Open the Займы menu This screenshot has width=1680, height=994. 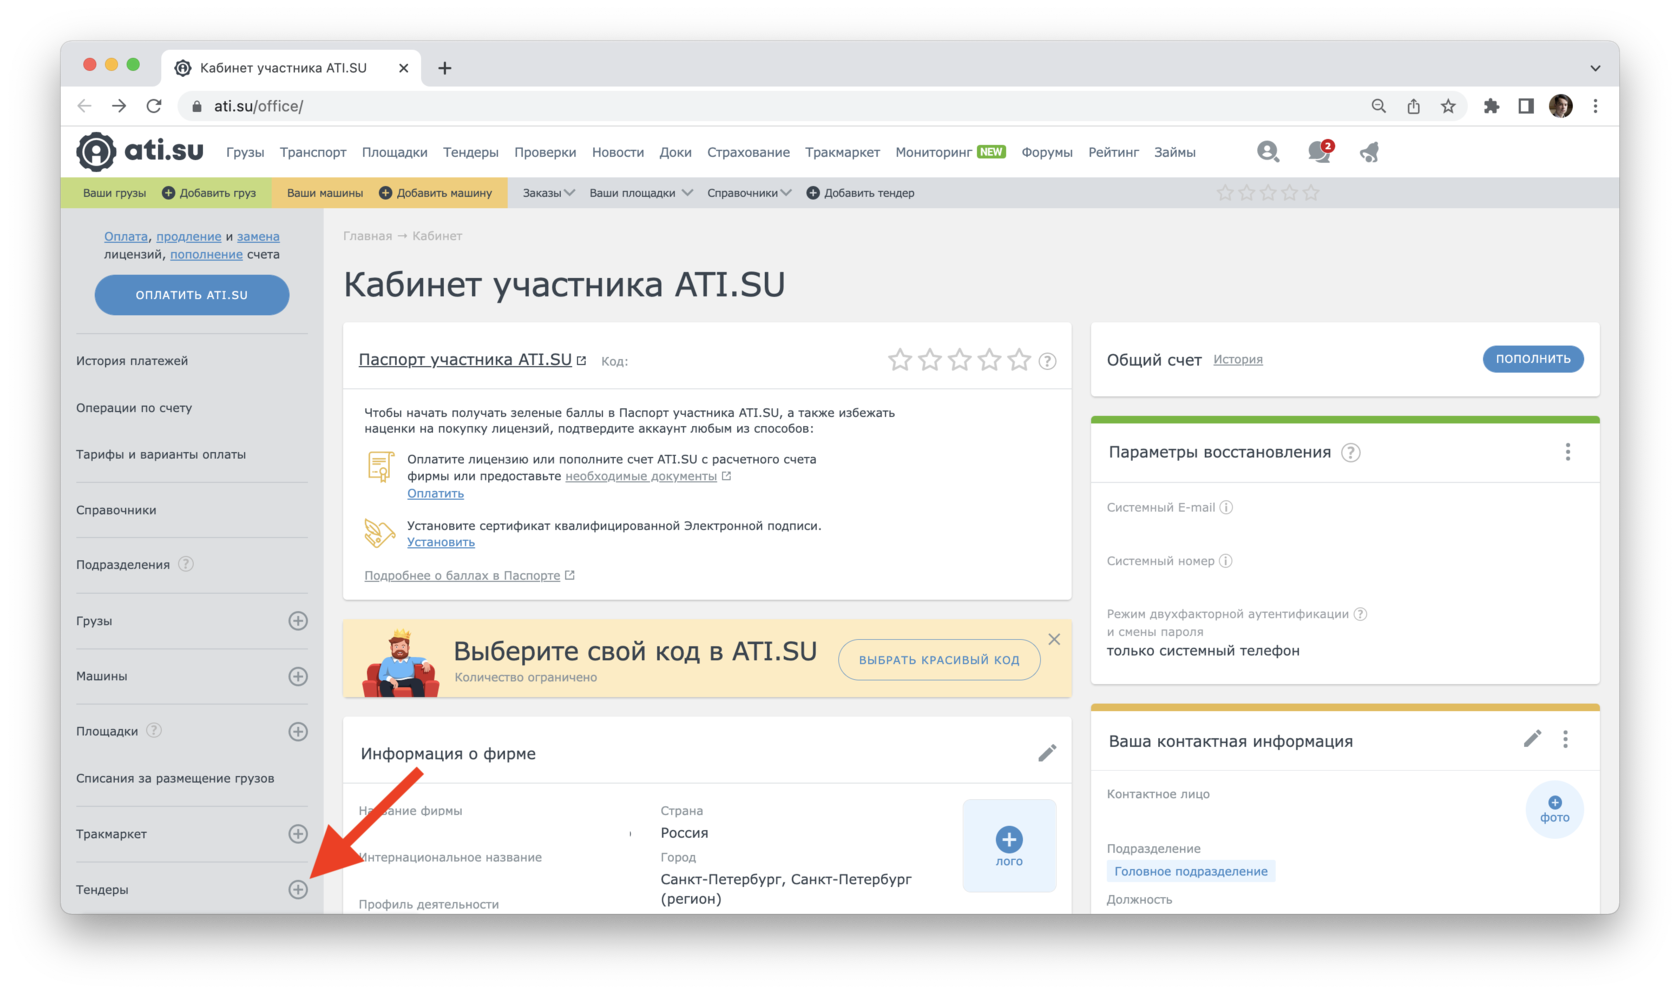pyautogui.click(x=1175, y=152)
